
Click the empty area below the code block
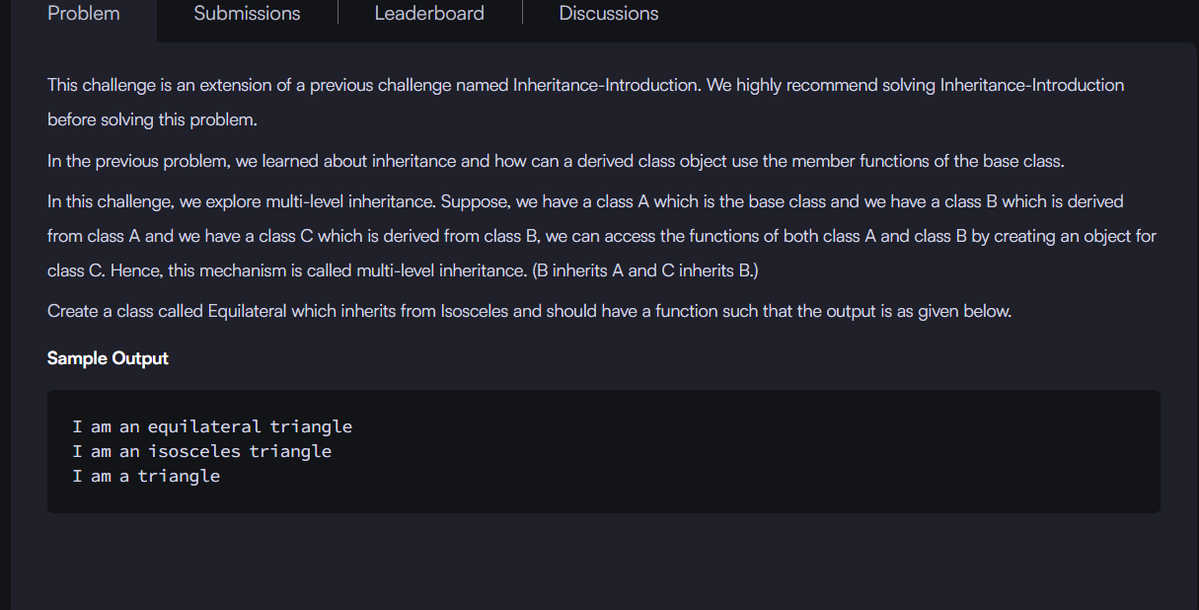point(600,560)
